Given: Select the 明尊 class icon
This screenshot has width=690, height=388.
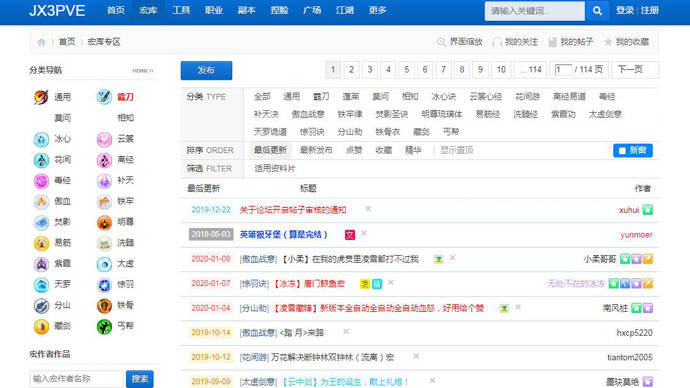Looking at the screenshot, I should coord(104,223).
